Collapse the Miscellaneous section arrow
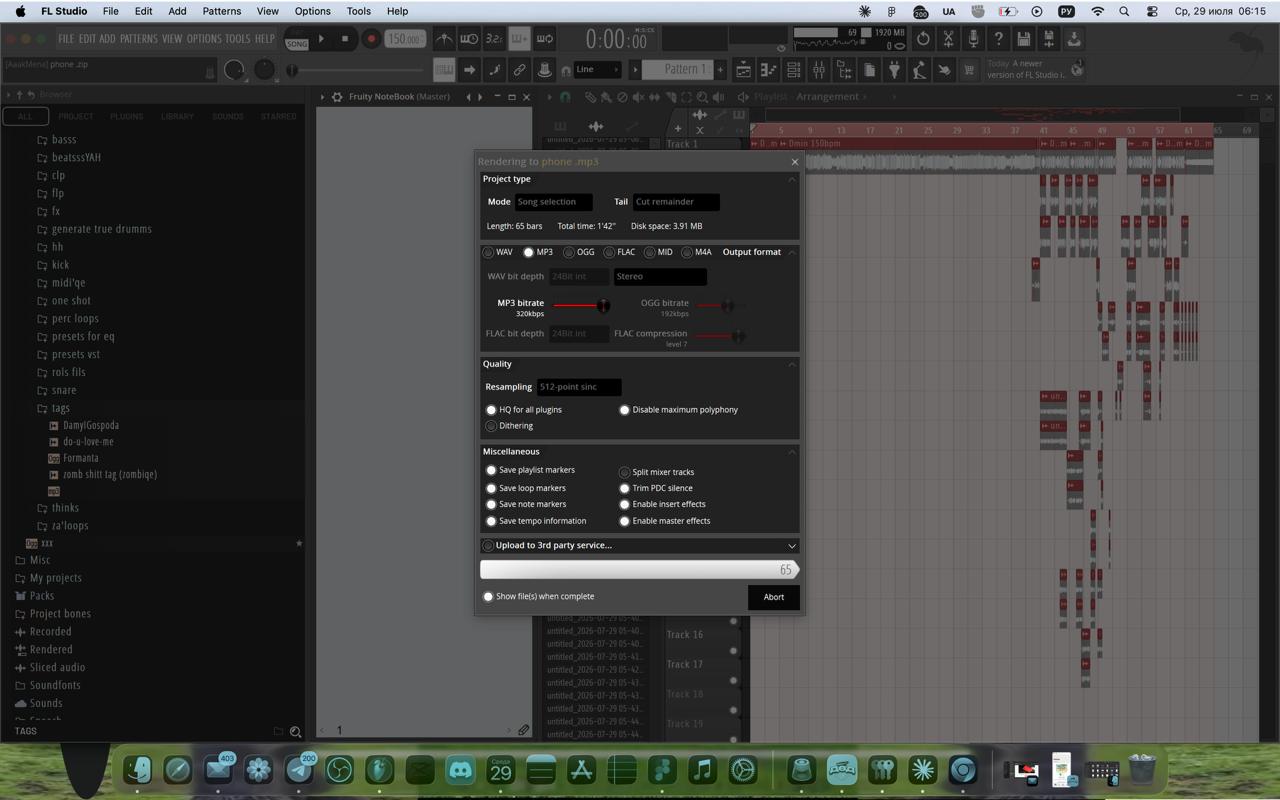The width and height of the screenshot is (1280, 800). pyautogui.click(x=792, y=452)
